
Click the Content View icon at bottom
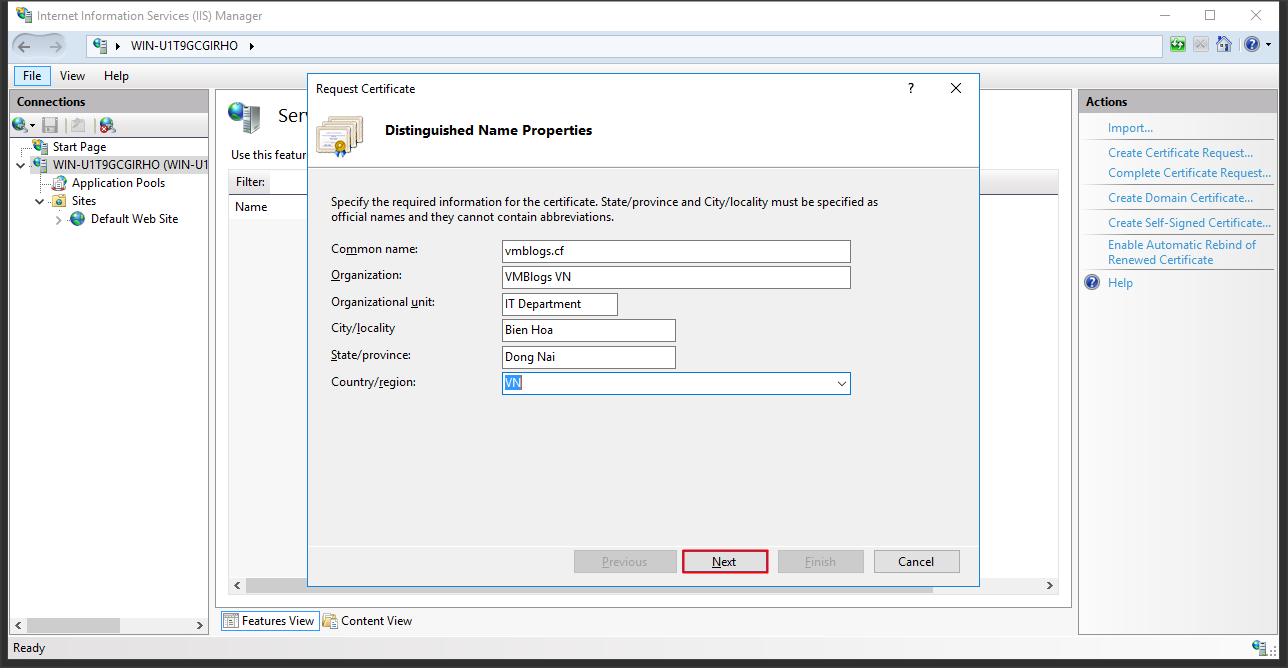[x=330, y=621]
